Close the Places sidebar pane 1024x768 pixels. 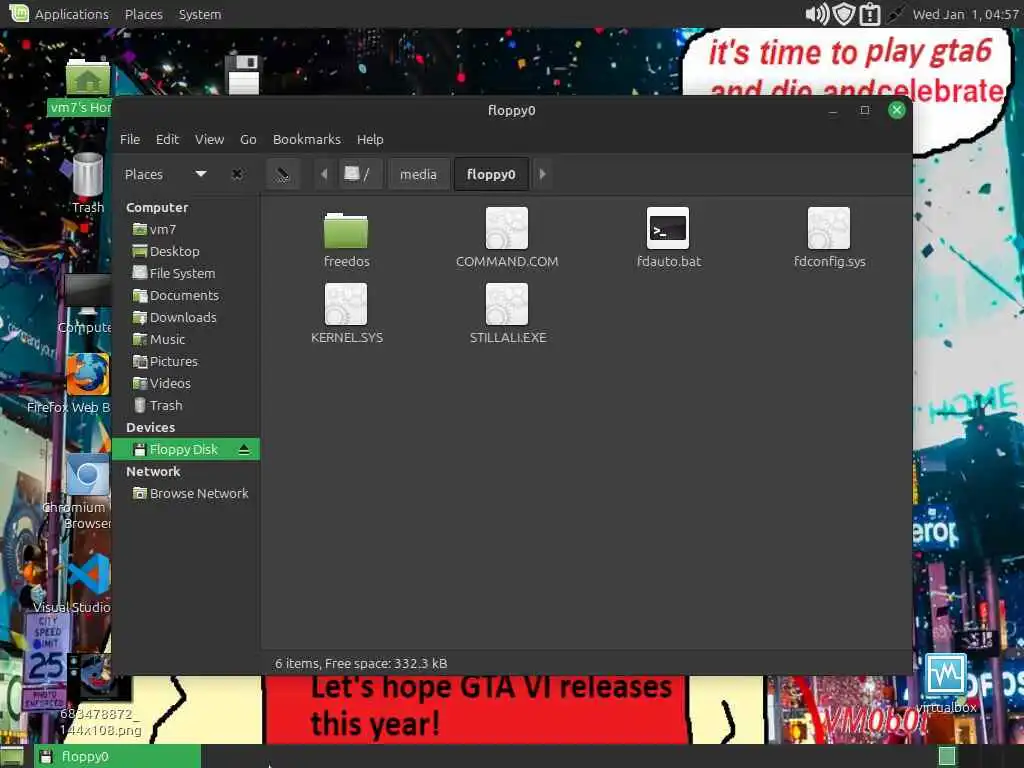[237, 174]
